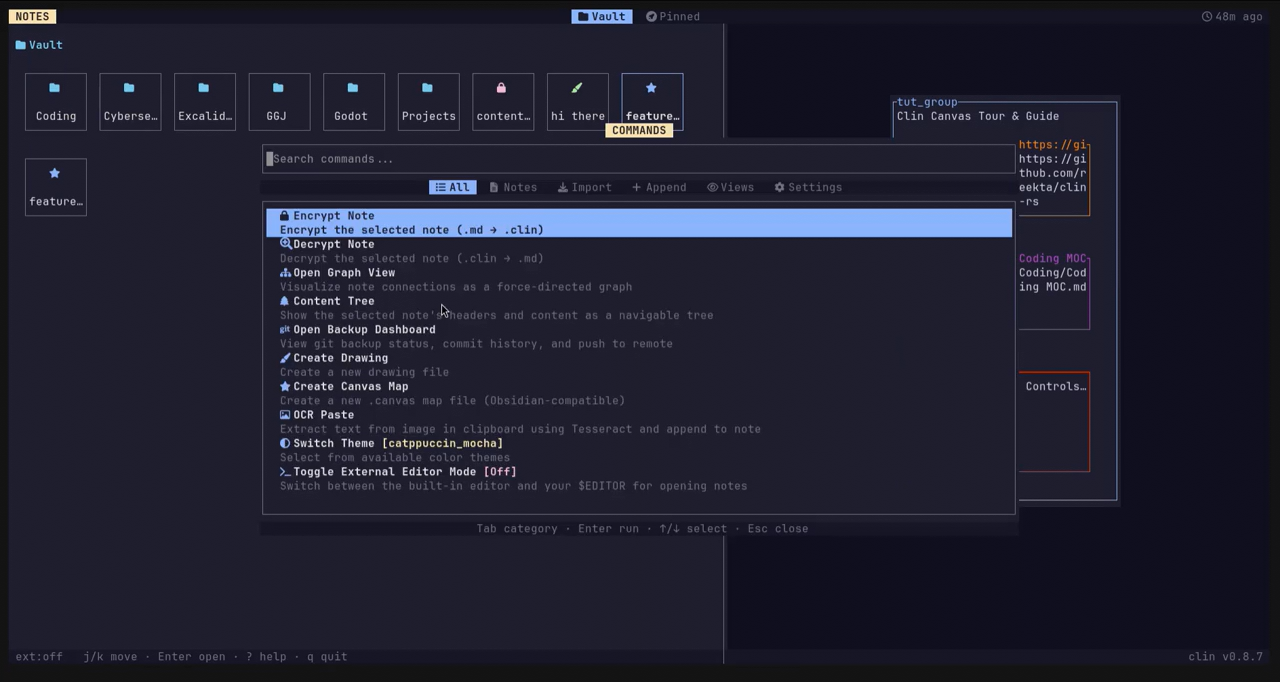Screen dimensions: 1280x682
Task: Open Switch Theme [catppuccin_mocha] selector
Action: (x=639, y=450)
